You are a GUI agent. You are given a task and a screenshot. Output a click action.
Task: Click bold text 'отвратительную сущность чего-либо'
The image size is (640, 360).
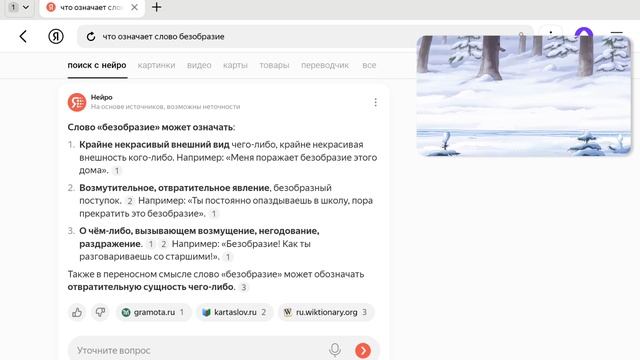click(x=151, y=287)
